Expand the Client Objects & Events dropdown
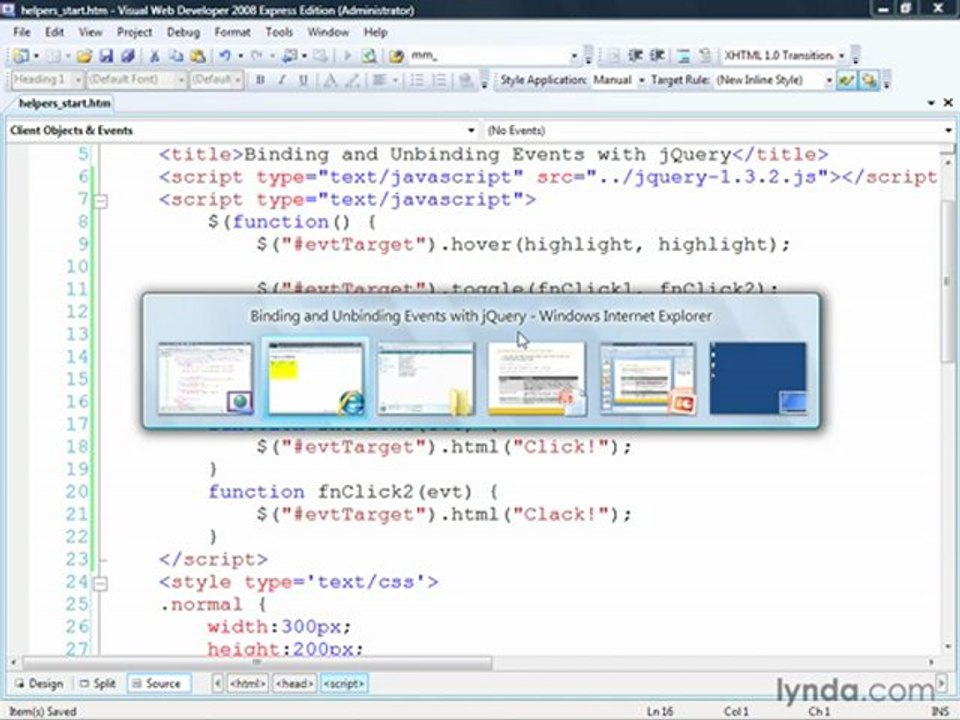Viewport: 960px width, 720px height. pyautogui.click(x=470, y=130)
